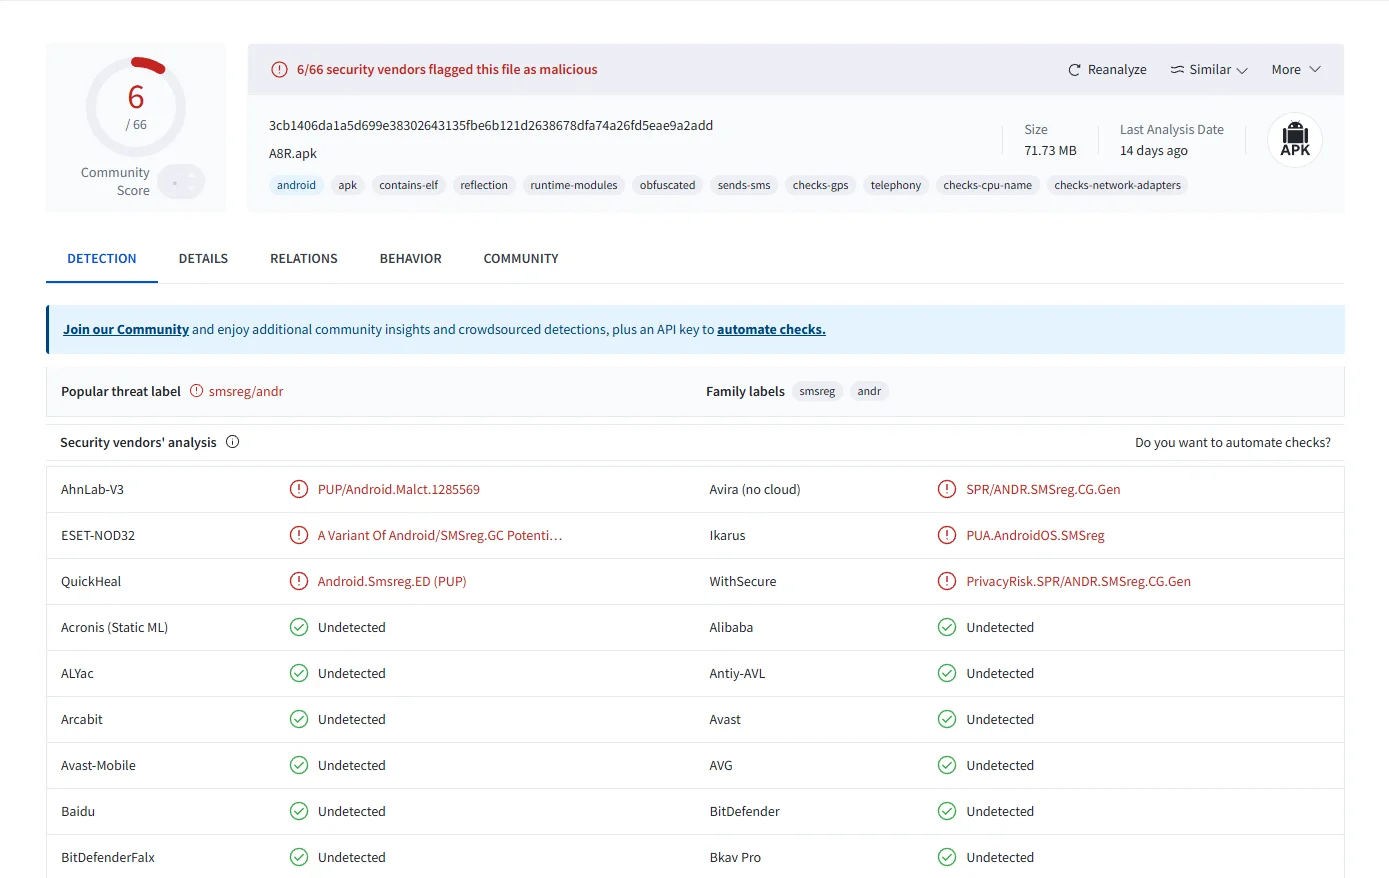Click 'Do you want to automate checks?'
1389x878 pixels.
[1232, 443]
